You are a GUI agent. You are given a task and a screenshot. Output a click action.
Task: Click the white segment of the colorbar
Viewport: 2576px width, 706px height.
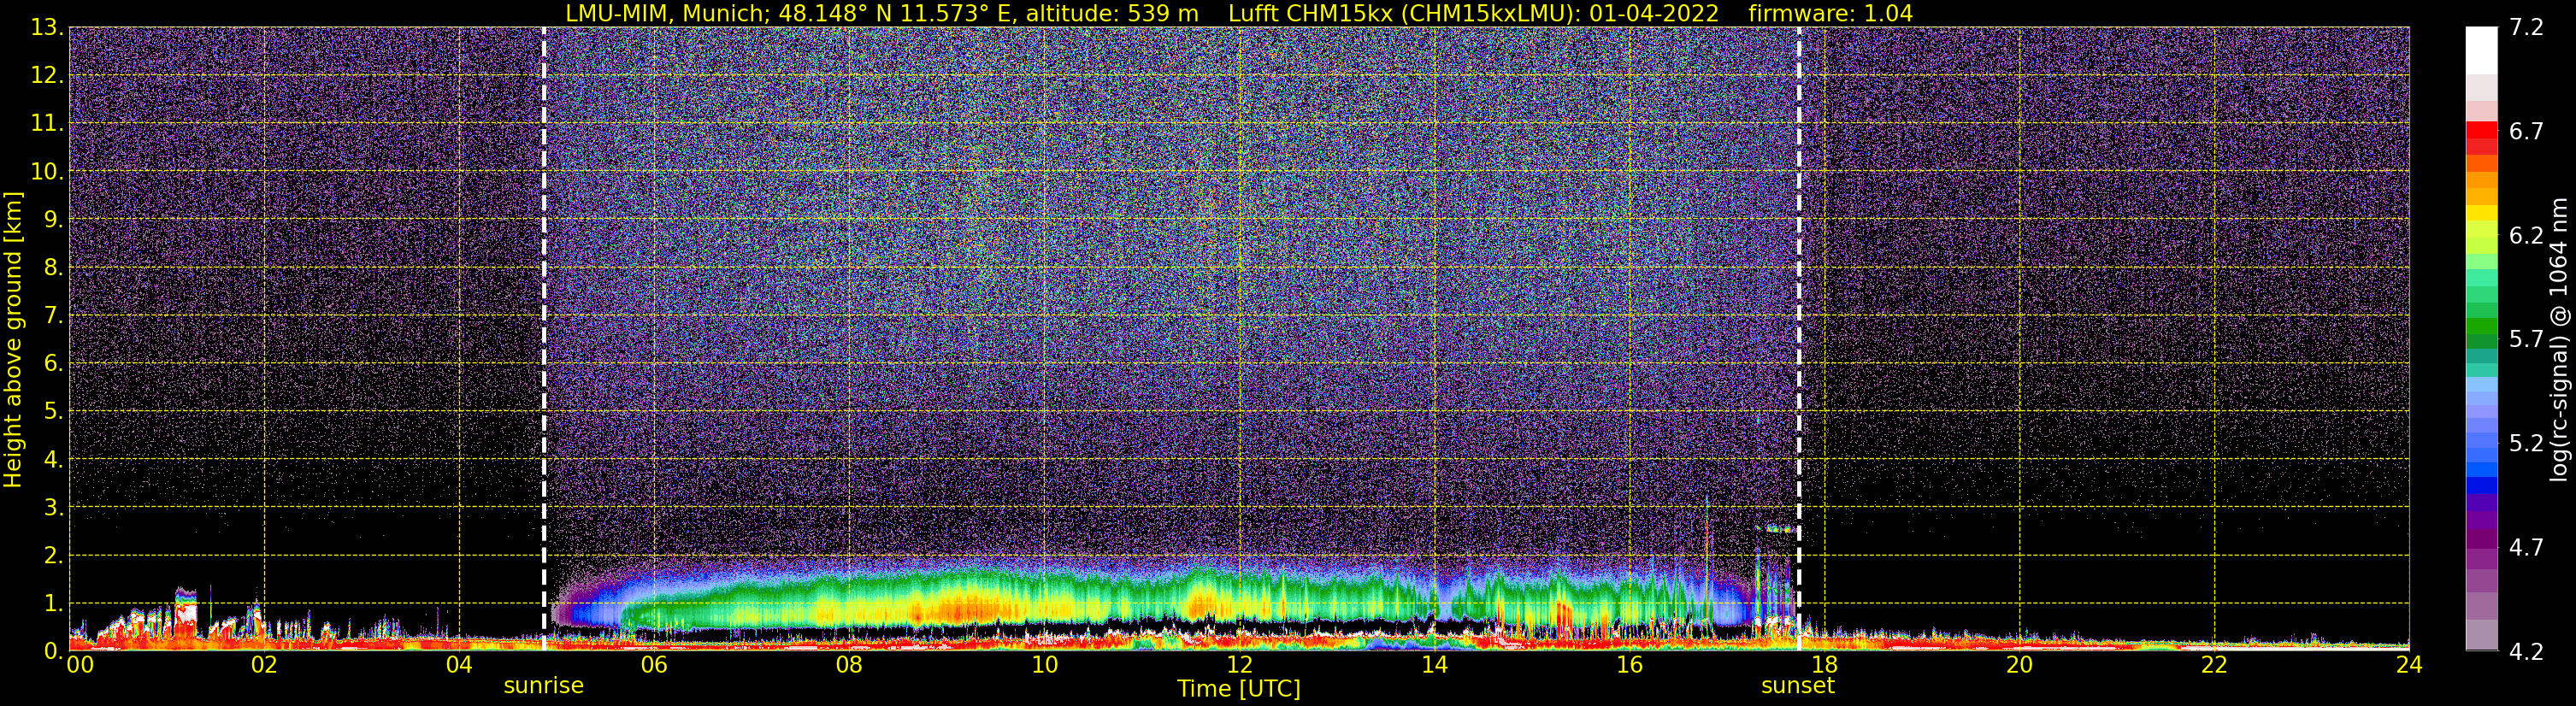click(x=2482, y=50)
